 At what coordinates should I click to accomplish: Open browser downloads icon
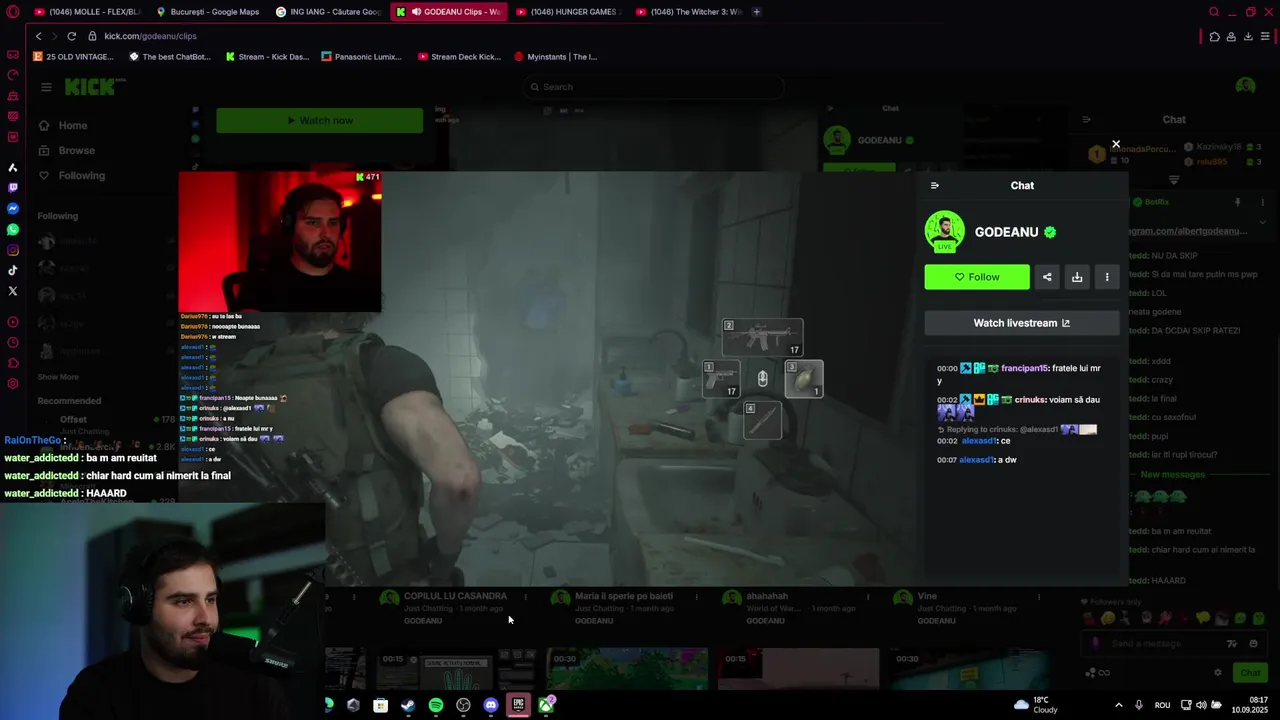1248,36
